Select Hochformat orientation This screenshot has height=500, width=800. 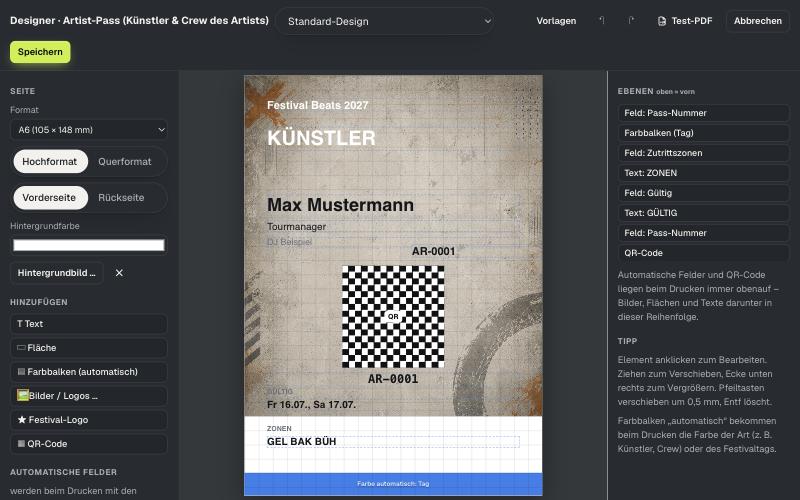pyautogui.click(x=49, y=161)
